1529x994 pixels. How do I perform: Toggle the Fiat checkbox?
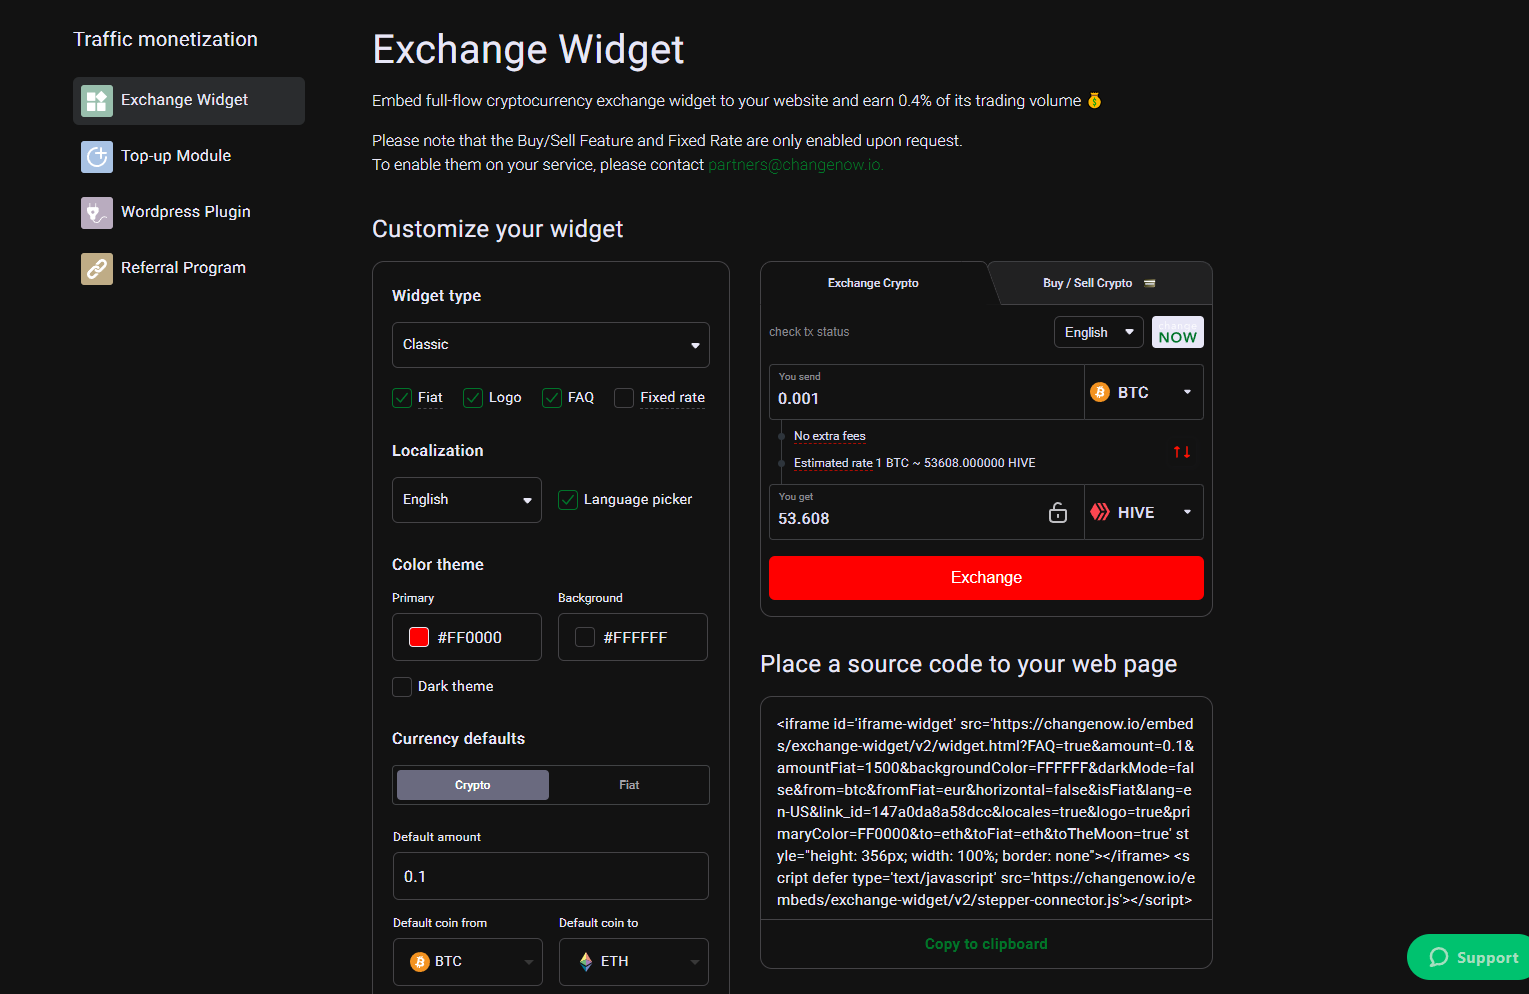[x=402, y=398]
